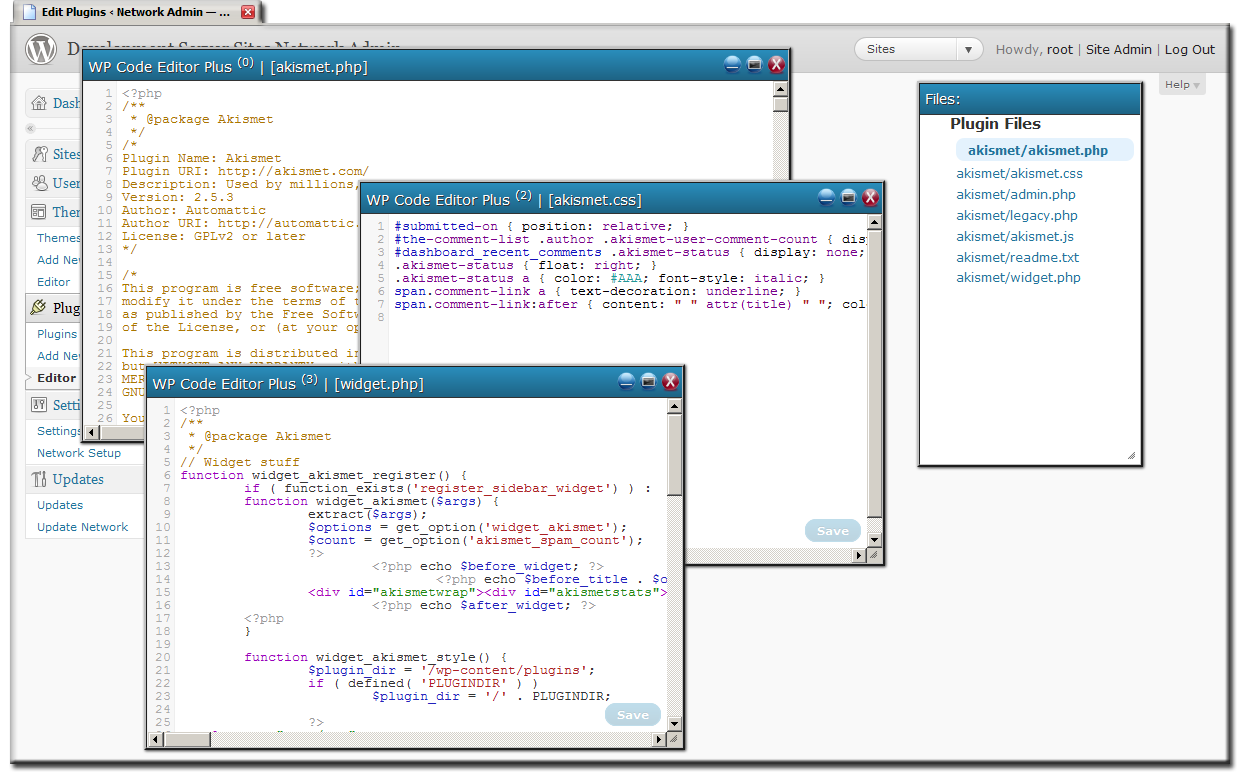Open Network Setup under Settings
Image resolution: width=1244 pixels, height=782 pixels.
pos(79,453)
